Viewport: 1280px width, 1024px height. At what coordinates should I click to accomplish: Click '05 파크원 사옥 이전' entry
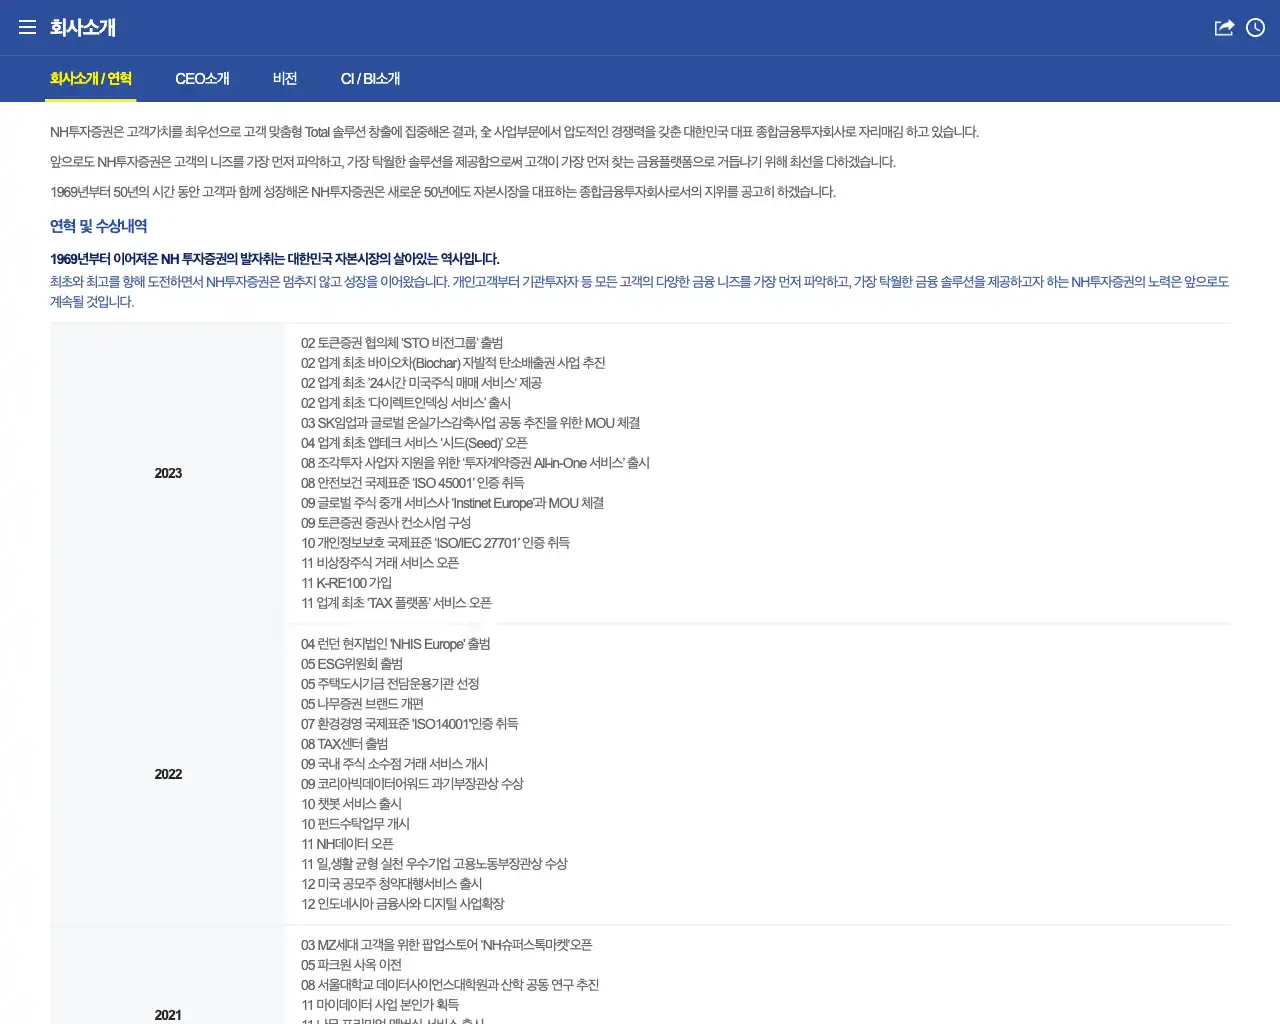(351, 965)
